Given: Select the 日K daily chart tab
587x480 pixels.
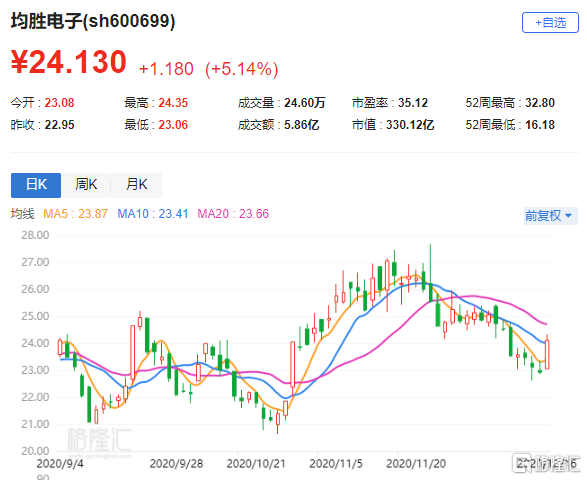Looking at the screenshot, I should coord(36,185).
